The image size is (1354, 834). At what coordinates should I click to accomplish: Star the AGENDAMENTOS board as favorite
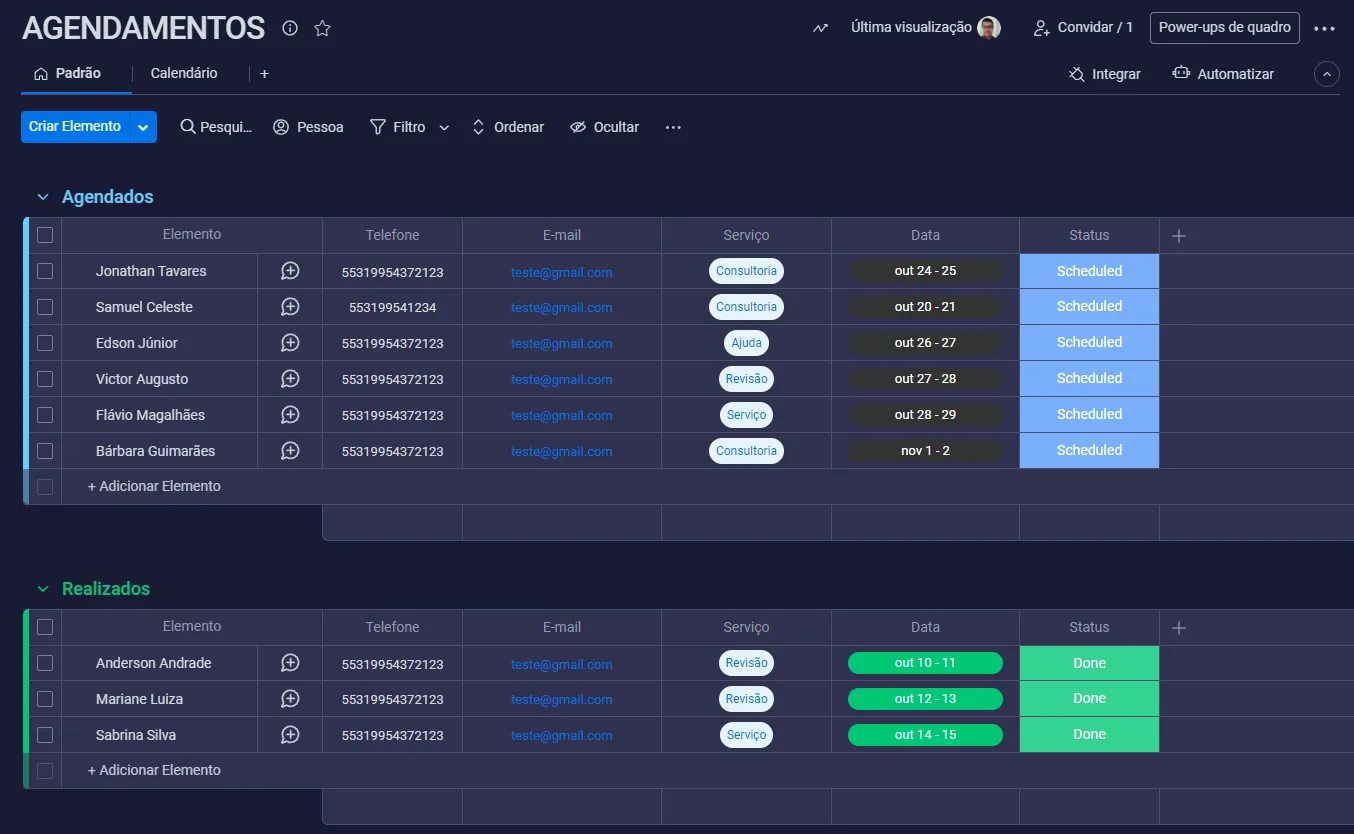[x=322, y=28]
